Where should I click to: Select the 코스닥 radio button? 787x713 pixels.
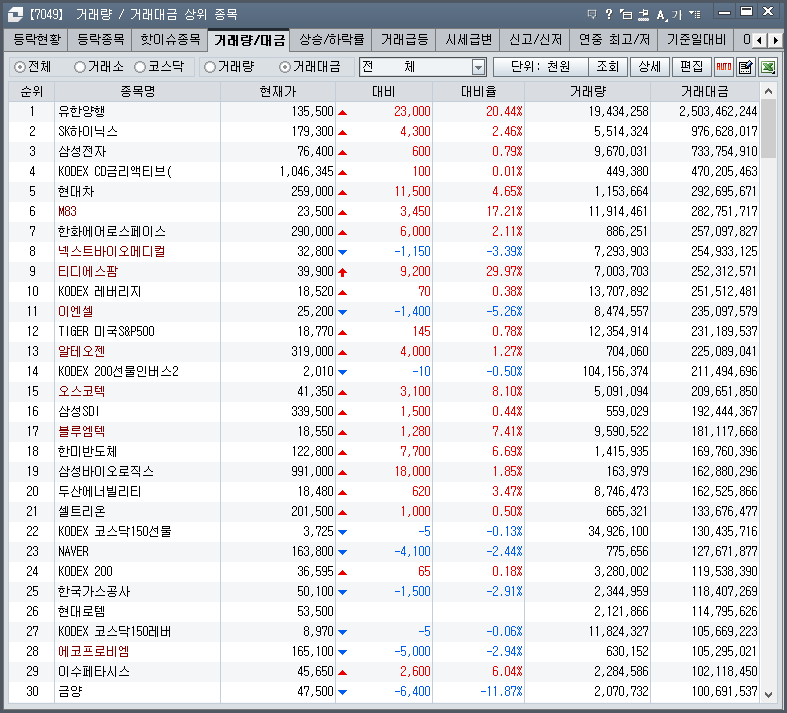click(140, 67)
